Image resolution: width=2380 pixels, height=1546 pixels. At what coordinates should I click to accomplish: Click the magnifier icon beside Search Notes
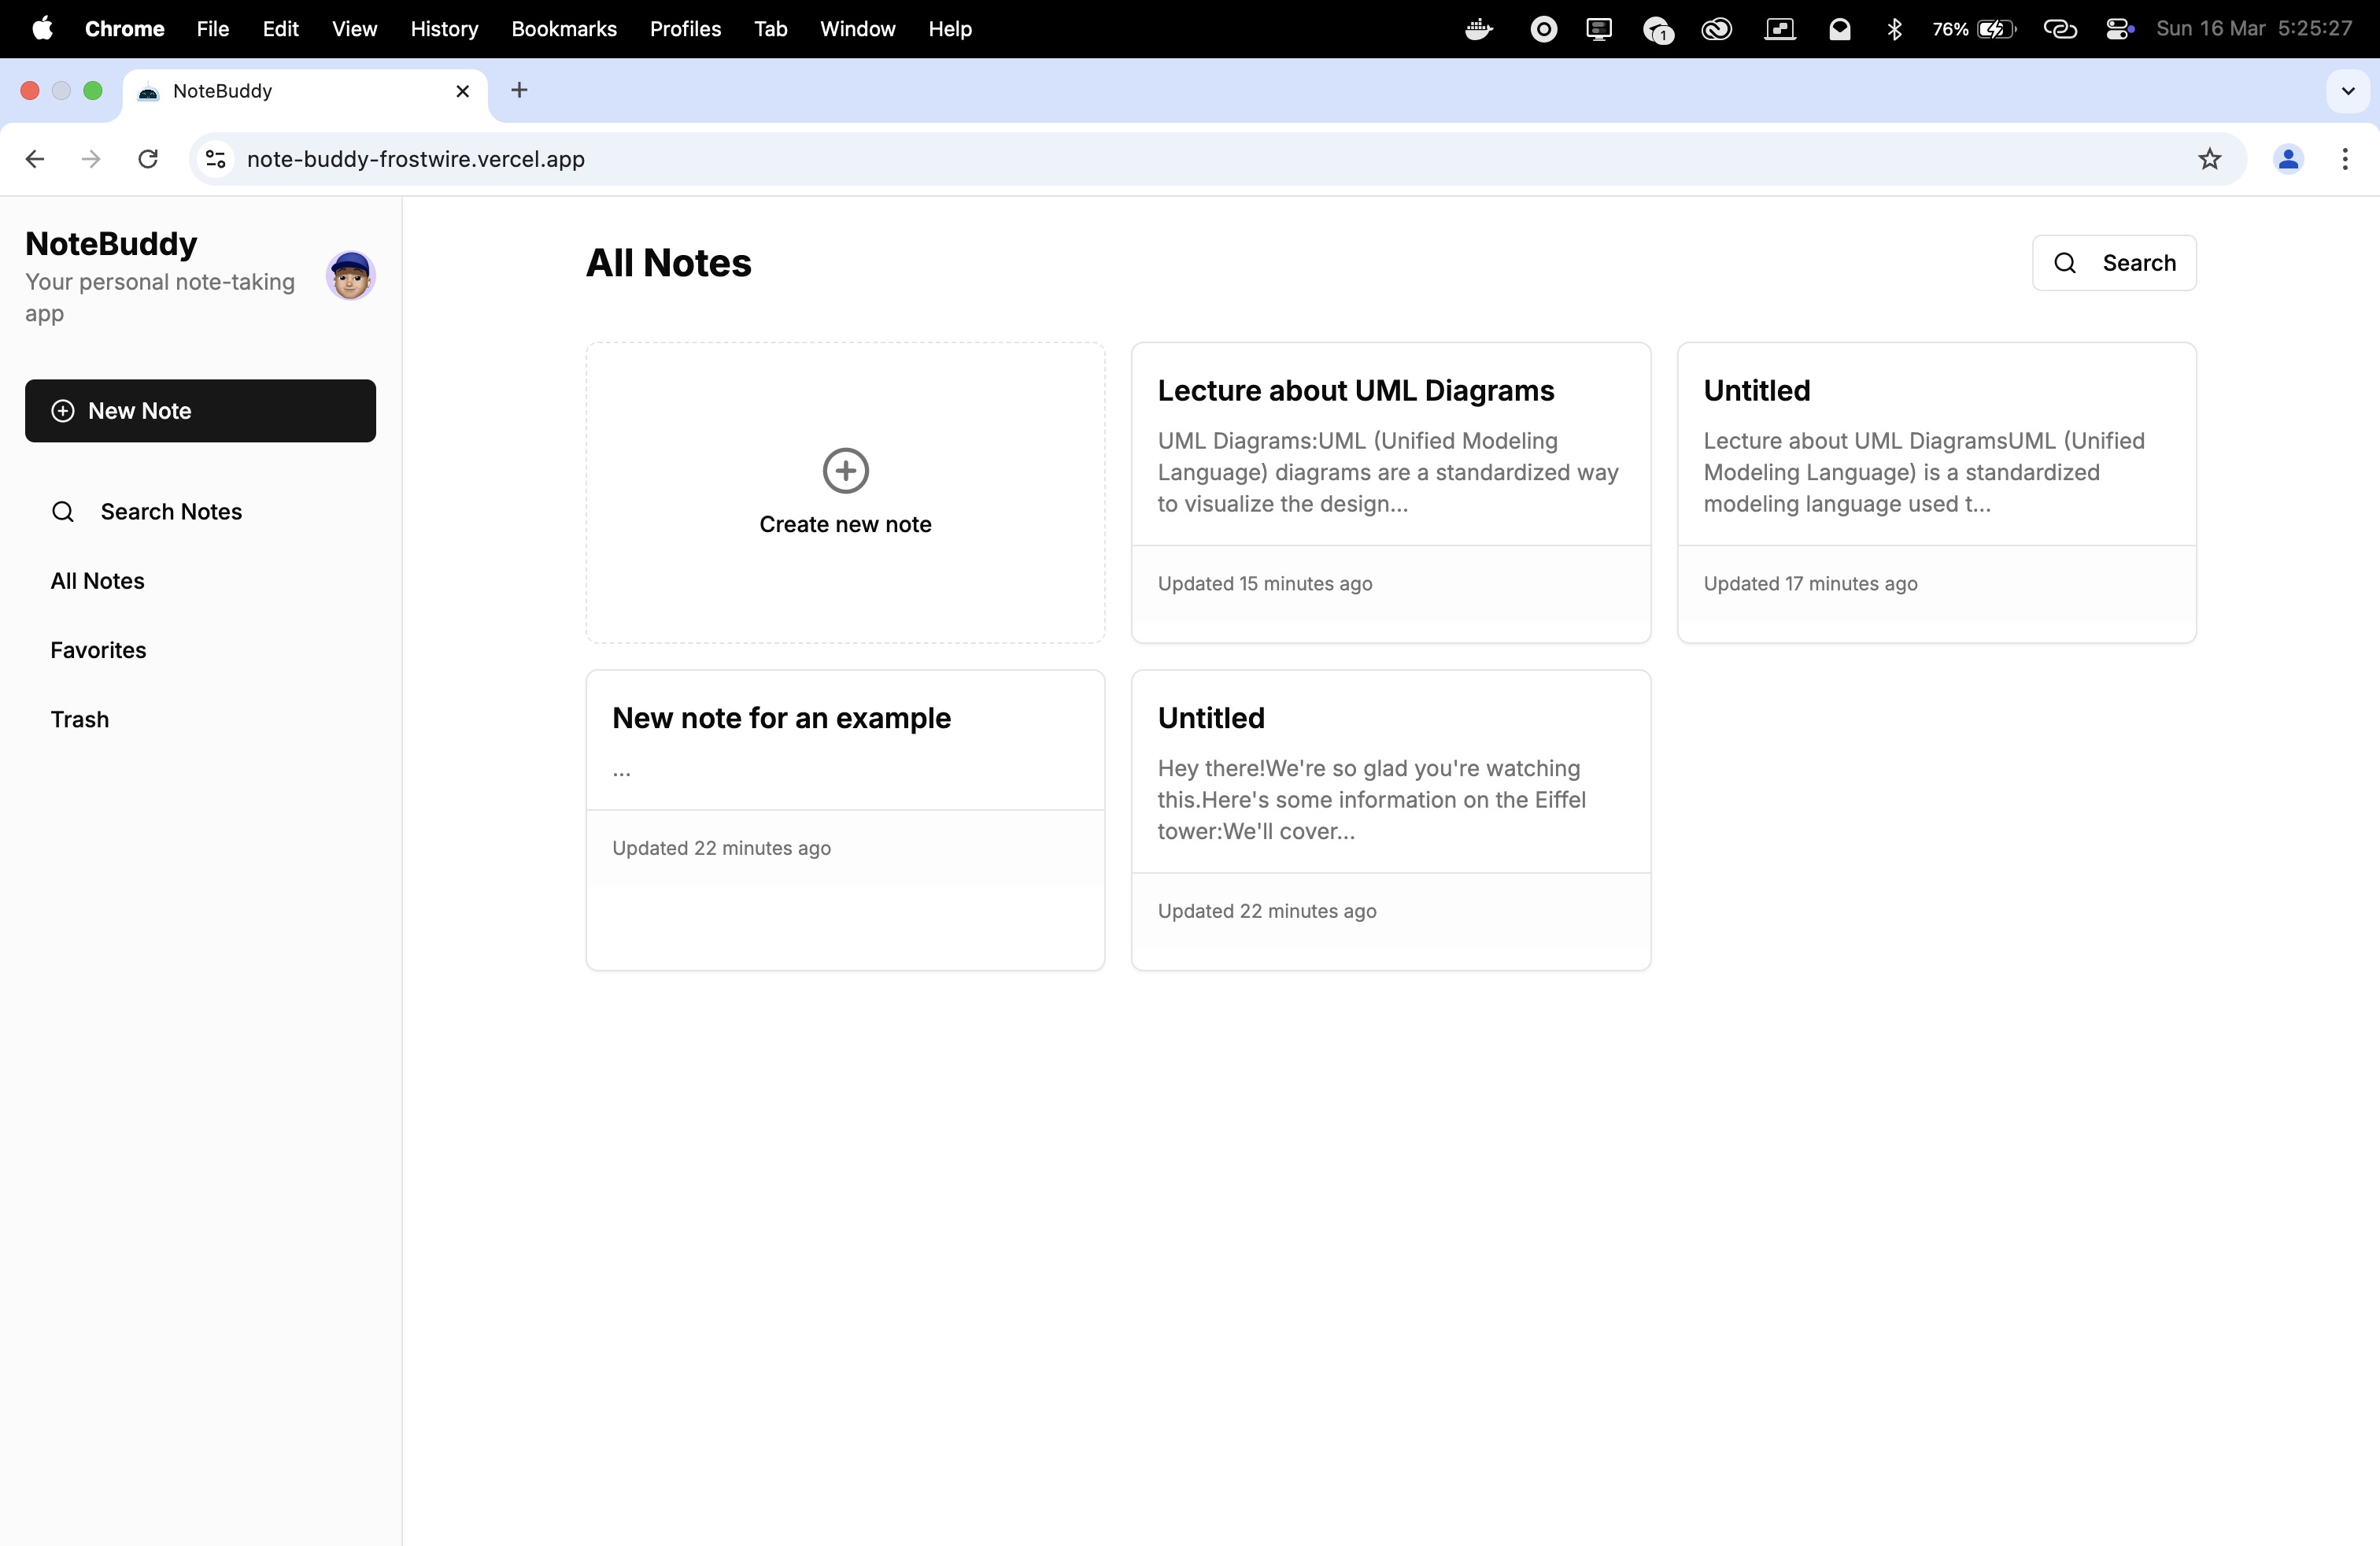[63, 512]
